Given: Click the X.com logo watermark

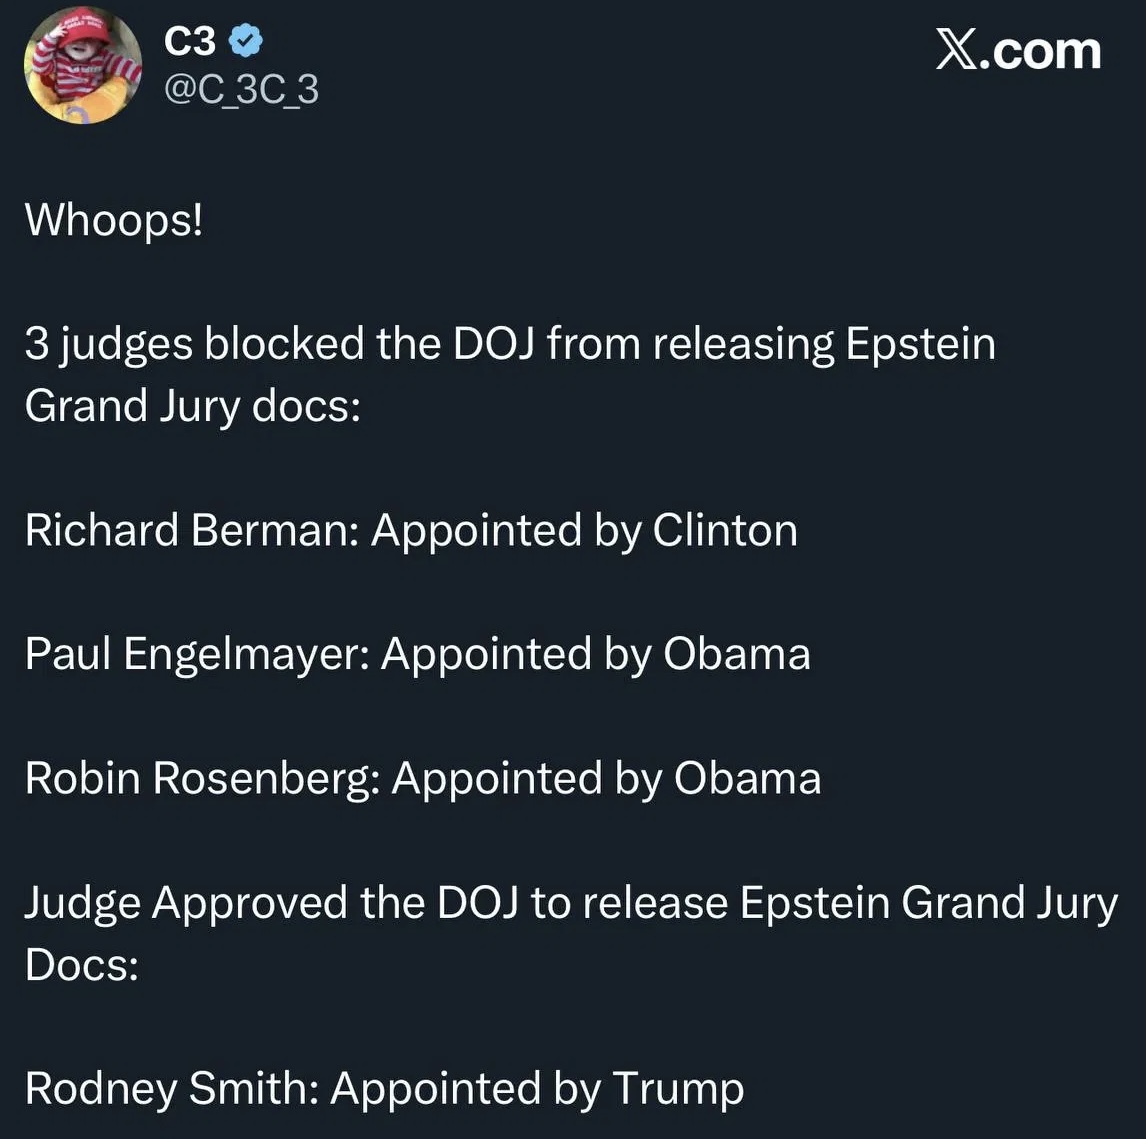Looking at the screenshot, I should 1018,50.
